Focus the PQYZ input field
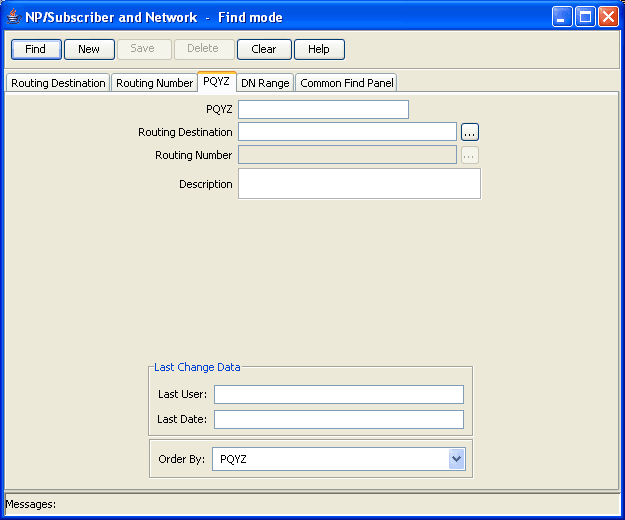625x520 pixels. pos(323,110)
